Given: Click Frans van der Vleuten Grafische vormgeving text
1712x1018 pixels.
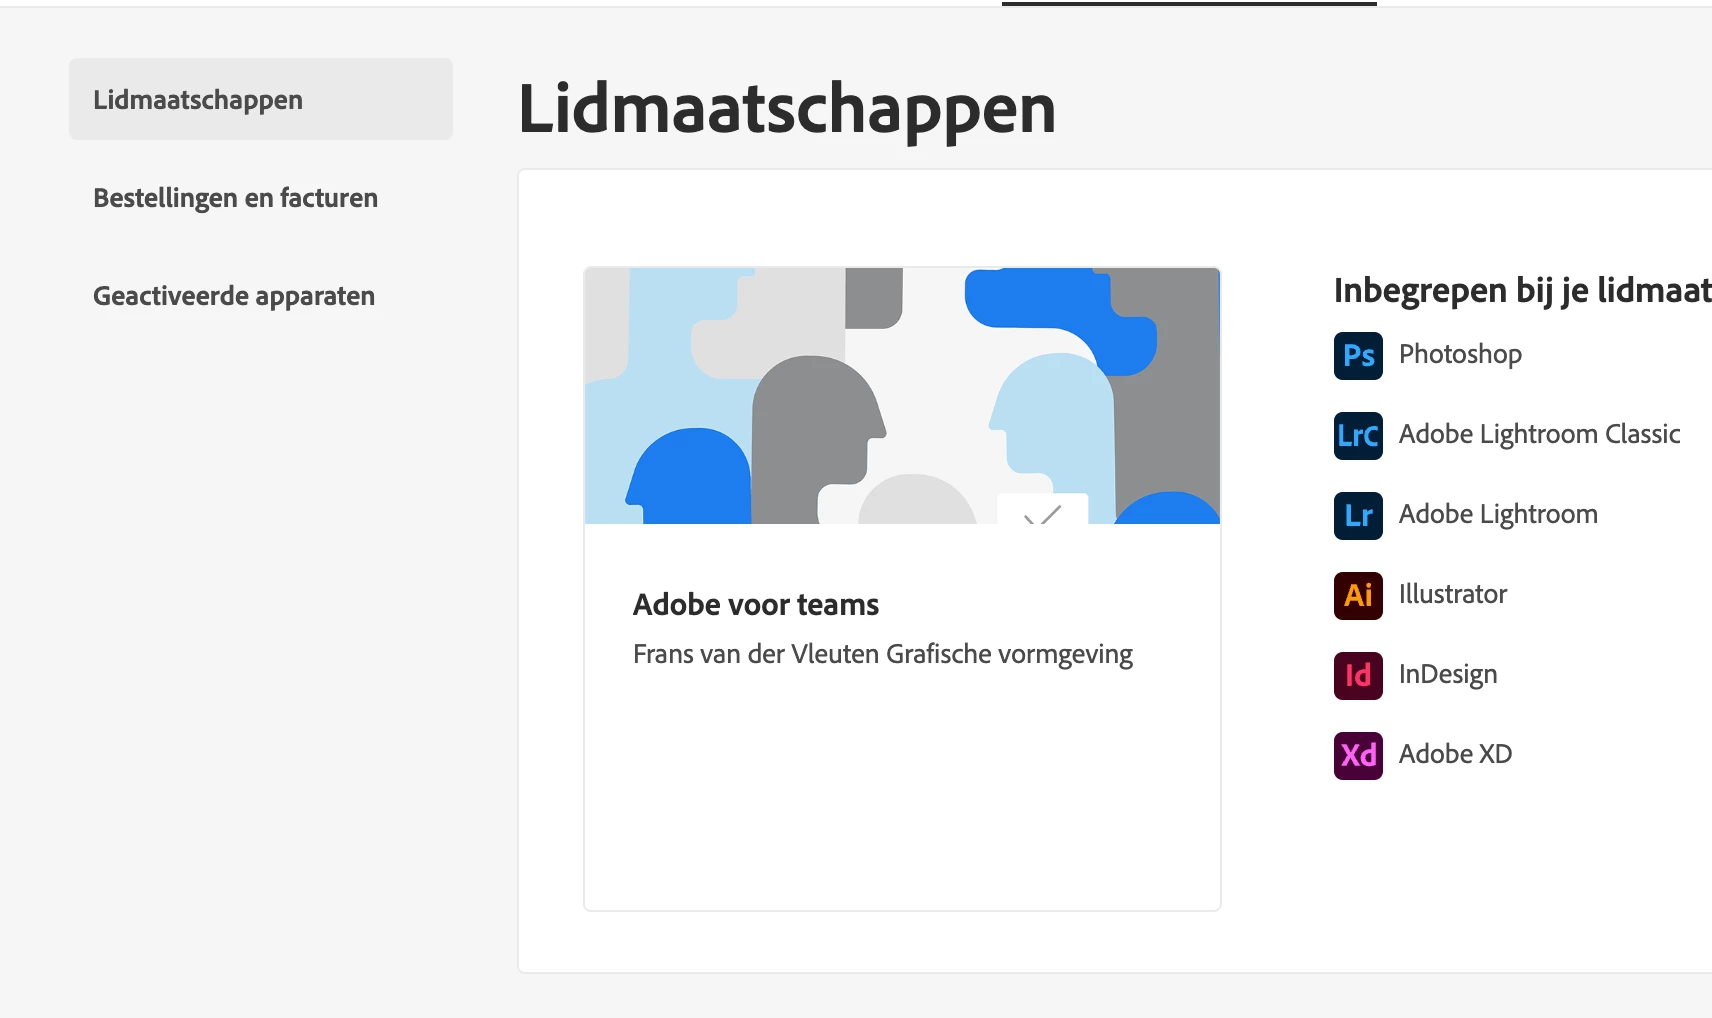Looking at the screenshot, I should 883,654.
